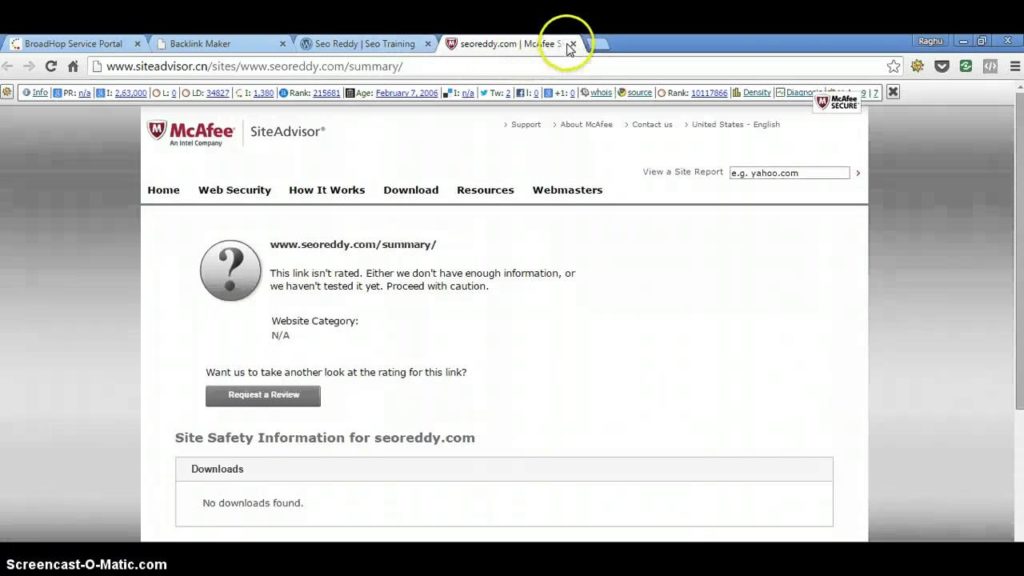Close the Seo Reddy Seo Training tab
Viewport: 1024px width, 576px height.
tap(428, 44)
